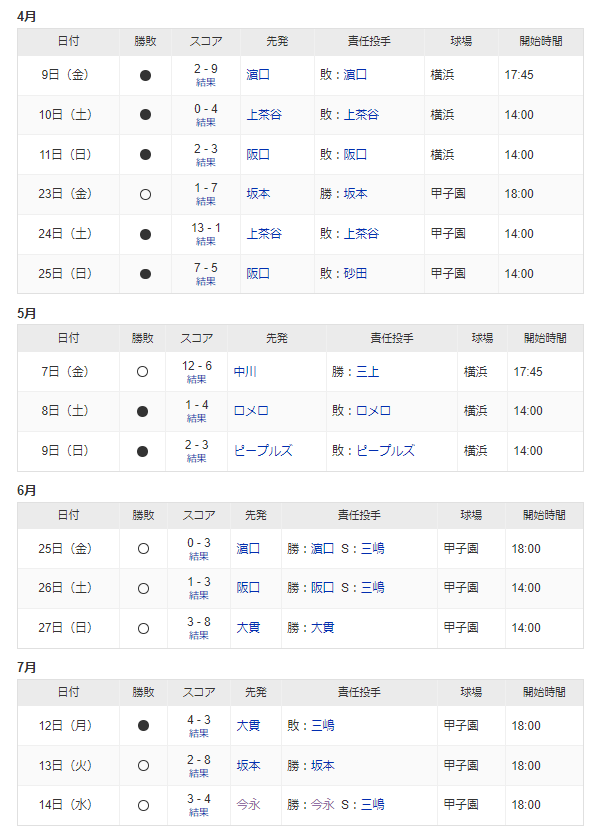Open 大貫 starter link on June 27
The width and height of the screenshot is (595, 833).
(x=248, y=627)
